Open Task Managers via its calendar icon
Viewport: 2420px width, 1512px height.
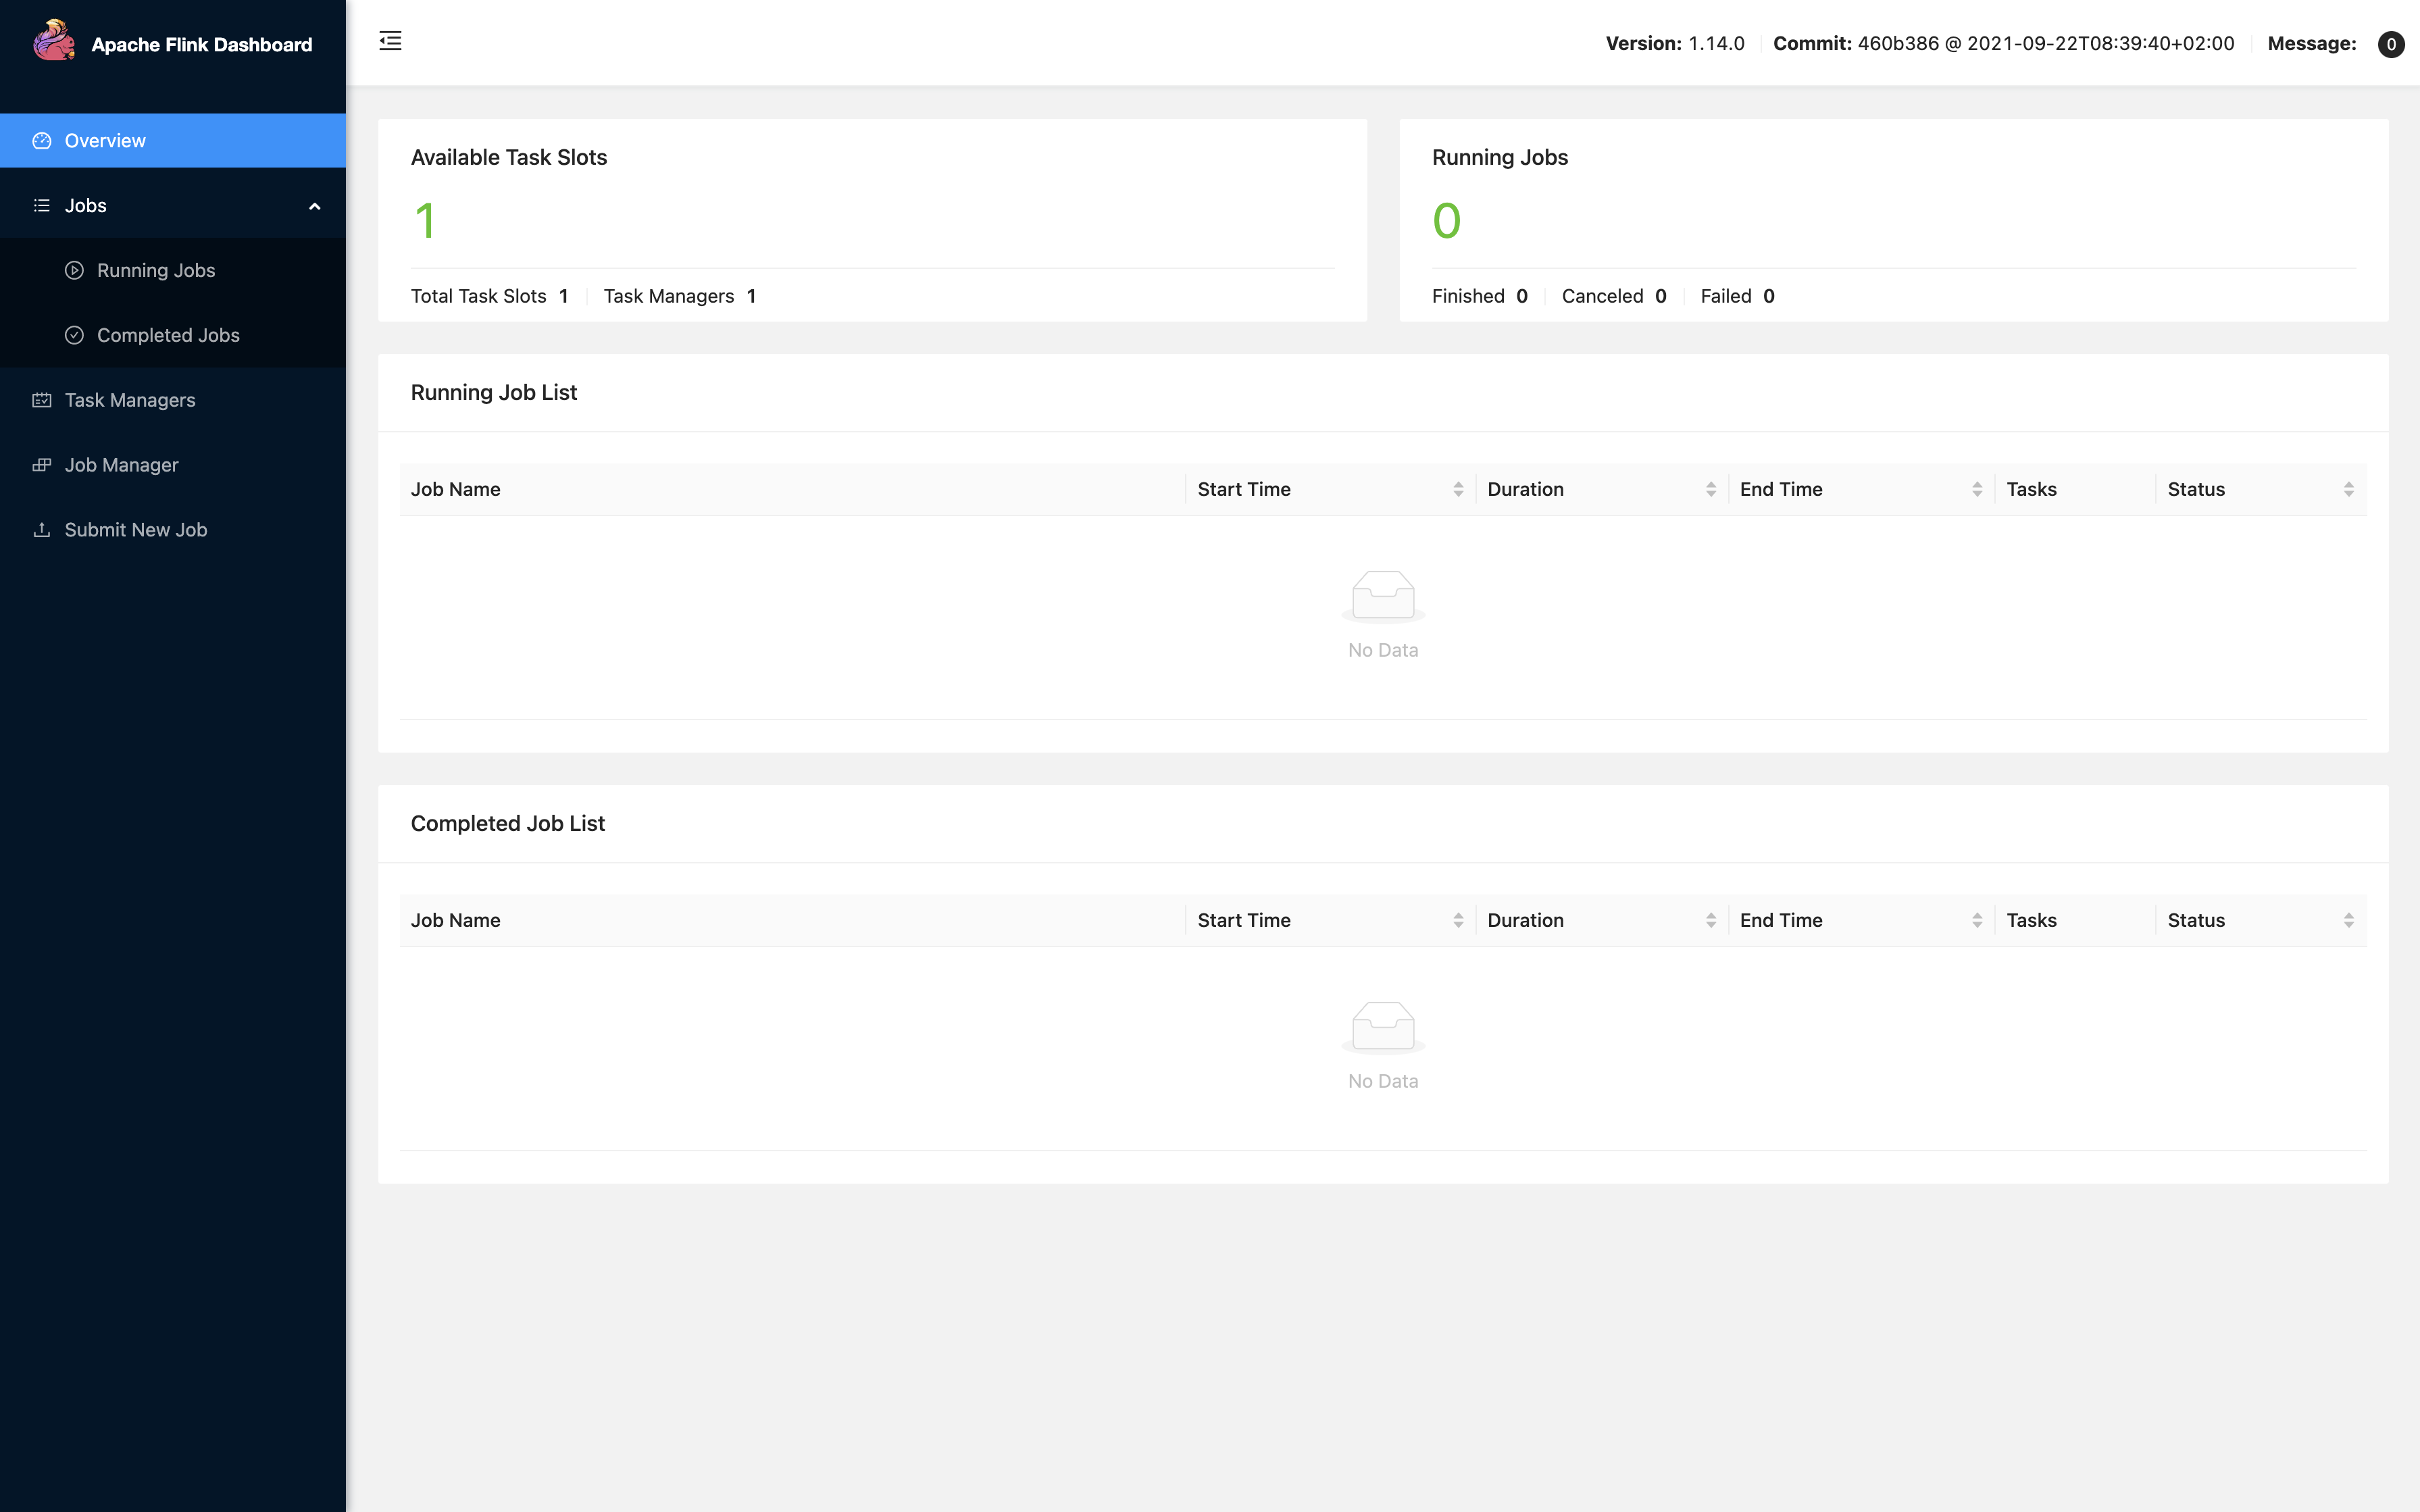click(x=42, y=399)
